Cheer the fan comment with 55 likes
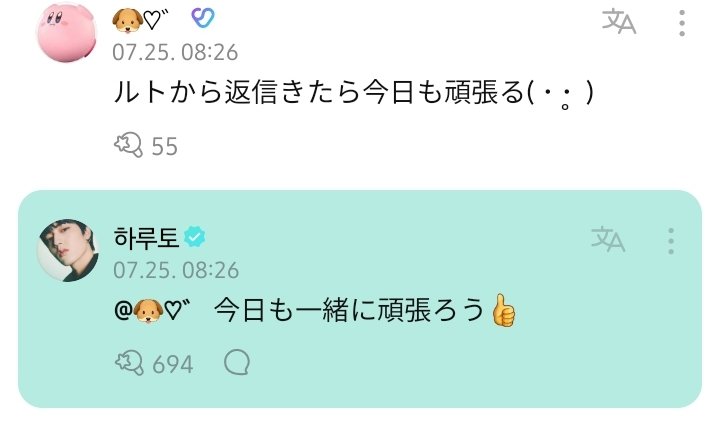Viewport: 720px width, 421px height. (x=128, y=146)
